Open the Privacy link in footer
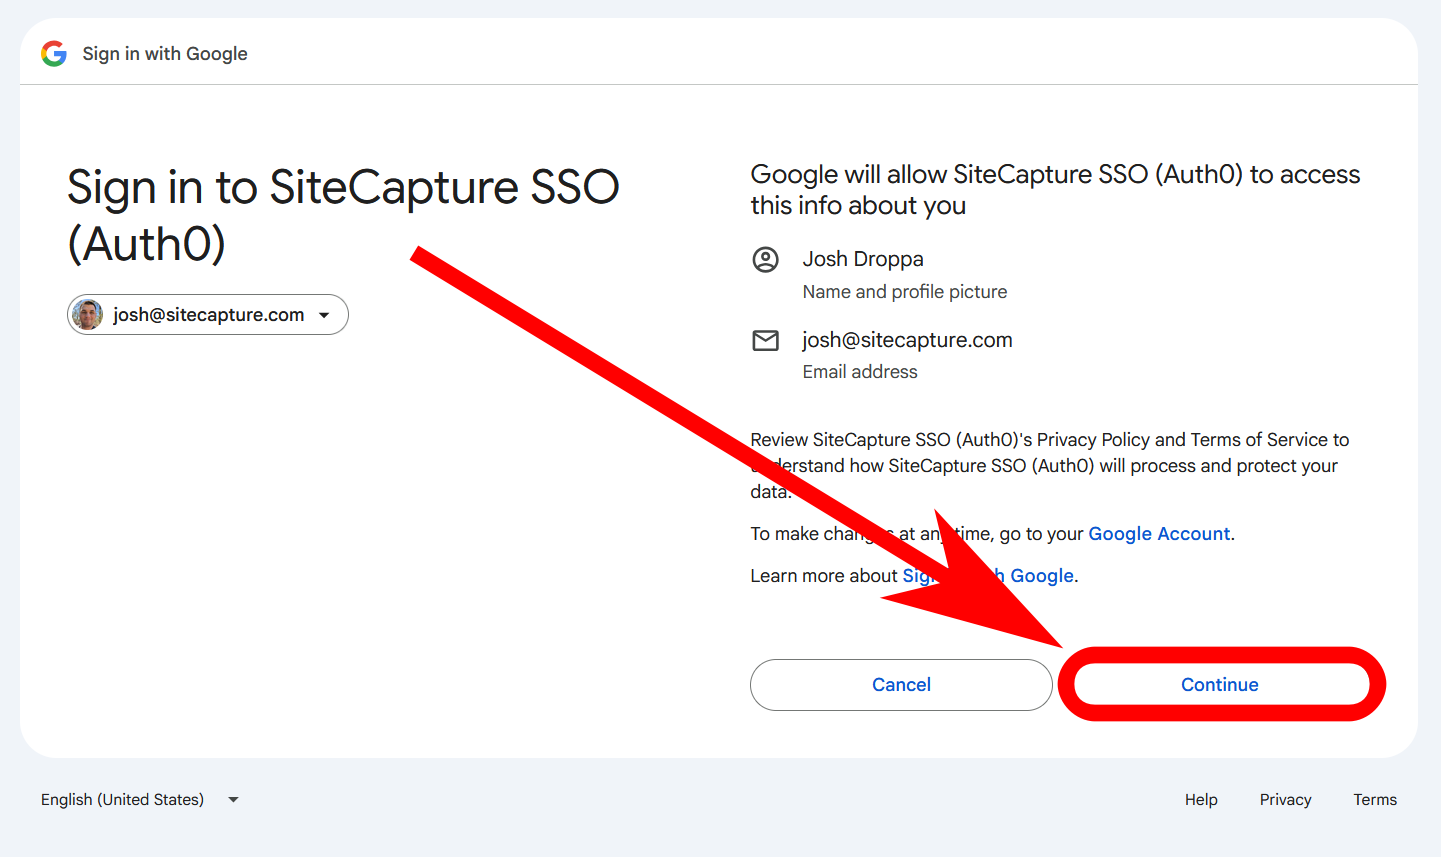This screenshot has width=1441, height=857. [1285, 800]
